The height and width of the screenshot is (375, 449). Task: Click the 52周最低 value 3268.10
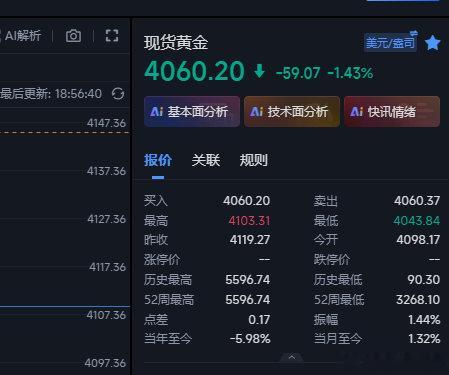coord(418,300)
